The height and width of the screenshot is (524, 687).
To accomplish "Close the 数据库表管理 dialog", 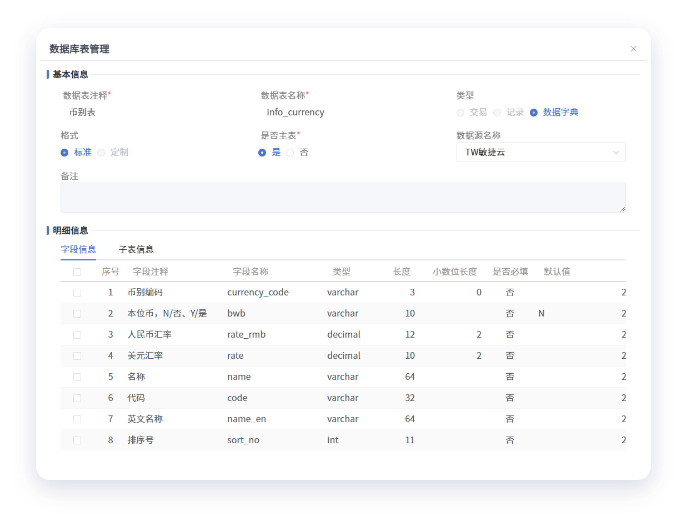I will pyautogui.click(x=633, y=49).
